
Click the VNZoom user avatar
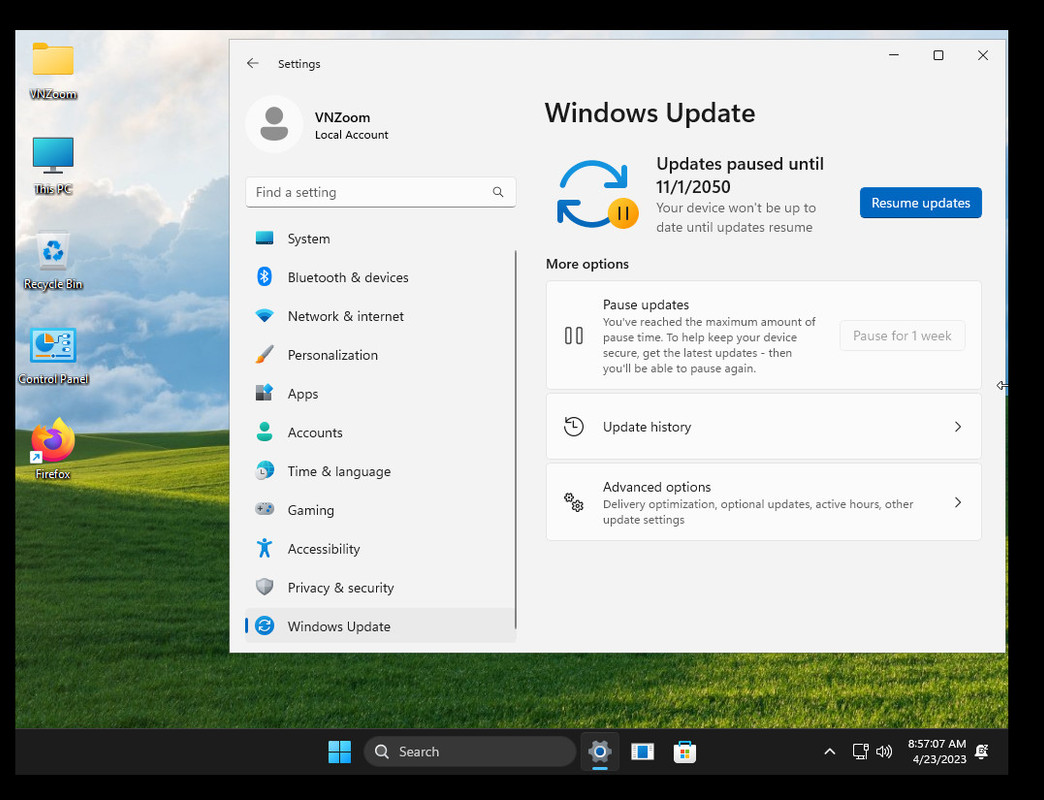tap(274, 124)
